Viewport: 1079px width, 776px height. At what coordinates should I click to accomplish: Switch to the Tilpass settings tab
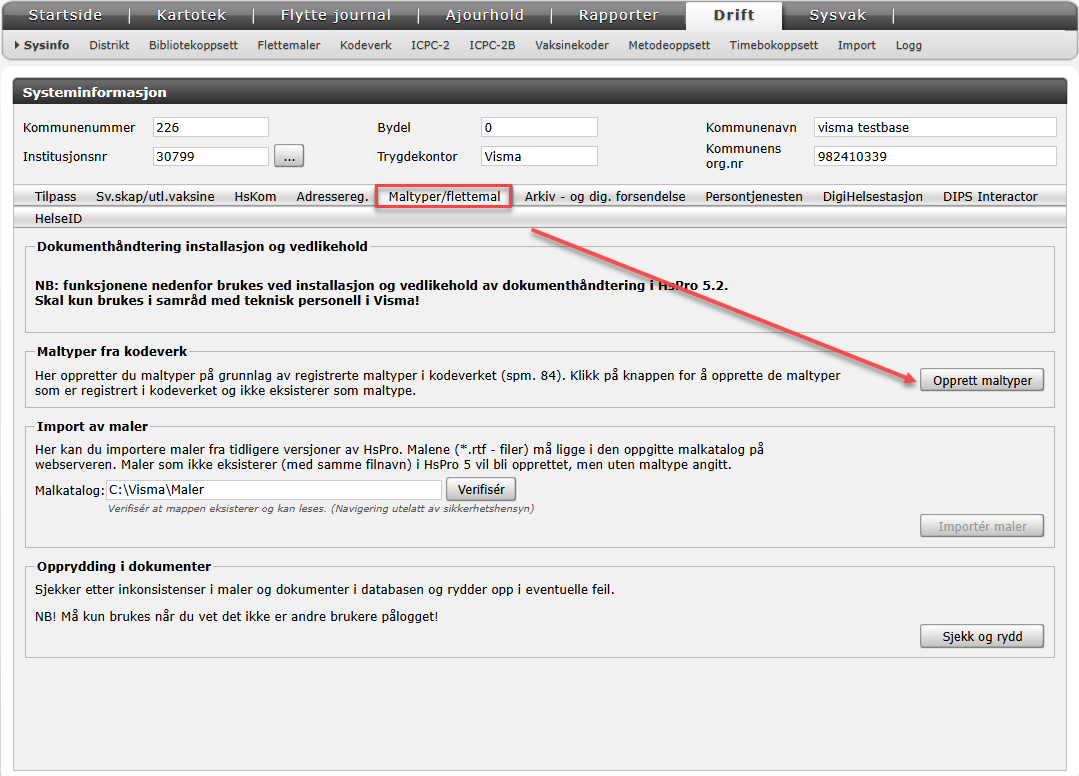[x=55, y=197]
